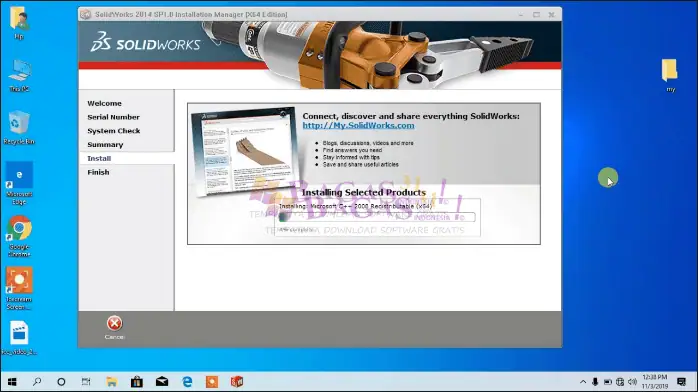698x392 pixels.
Task: Open Icecream Screen Recorder desktop icon
Action: (x=19, y=288)
